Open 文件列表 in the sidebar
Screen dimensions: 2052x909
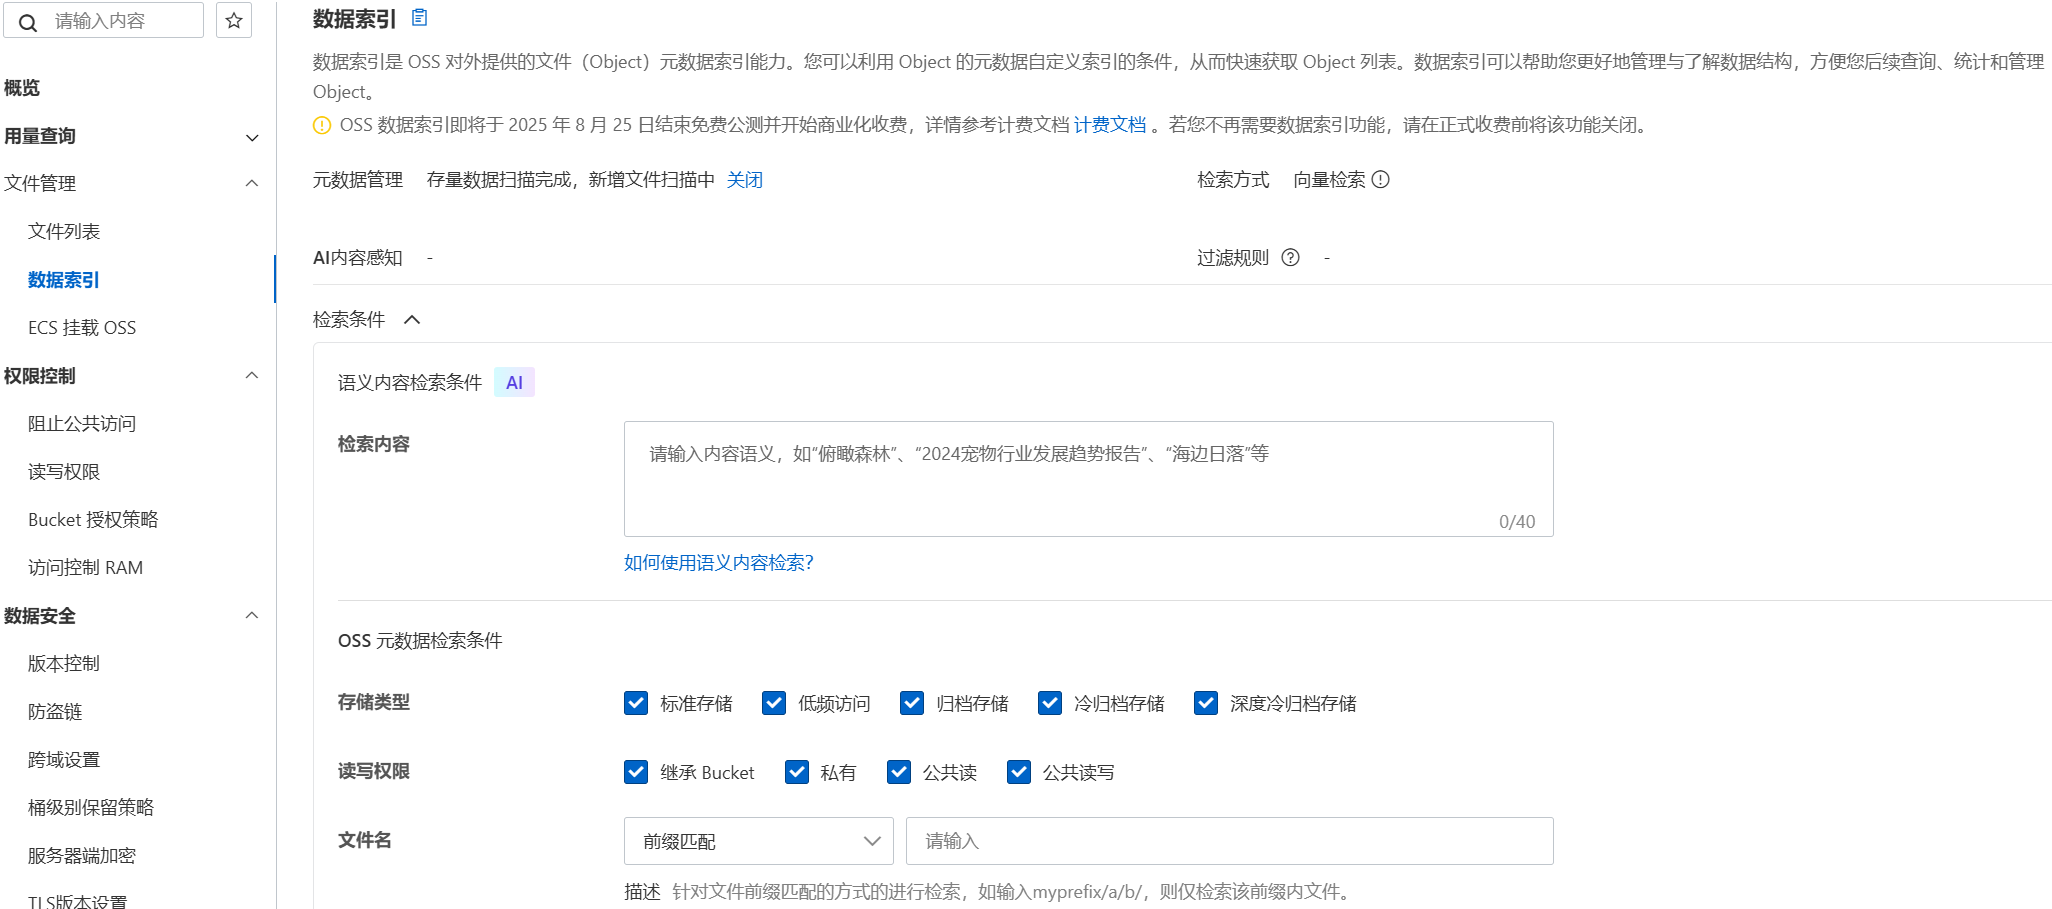(x=64, y=231)
